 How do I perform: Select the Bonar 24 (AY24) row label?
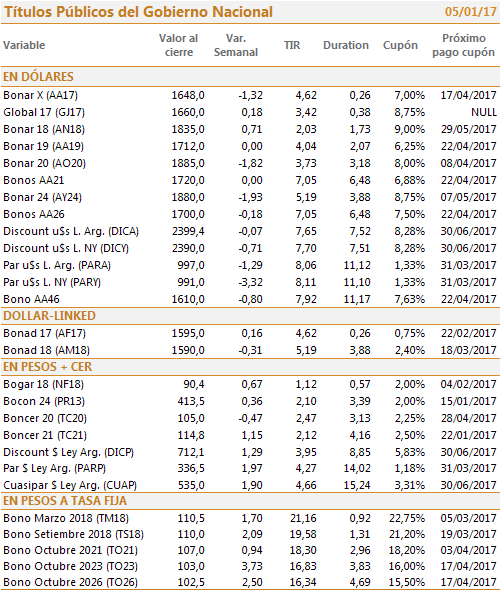43,197
